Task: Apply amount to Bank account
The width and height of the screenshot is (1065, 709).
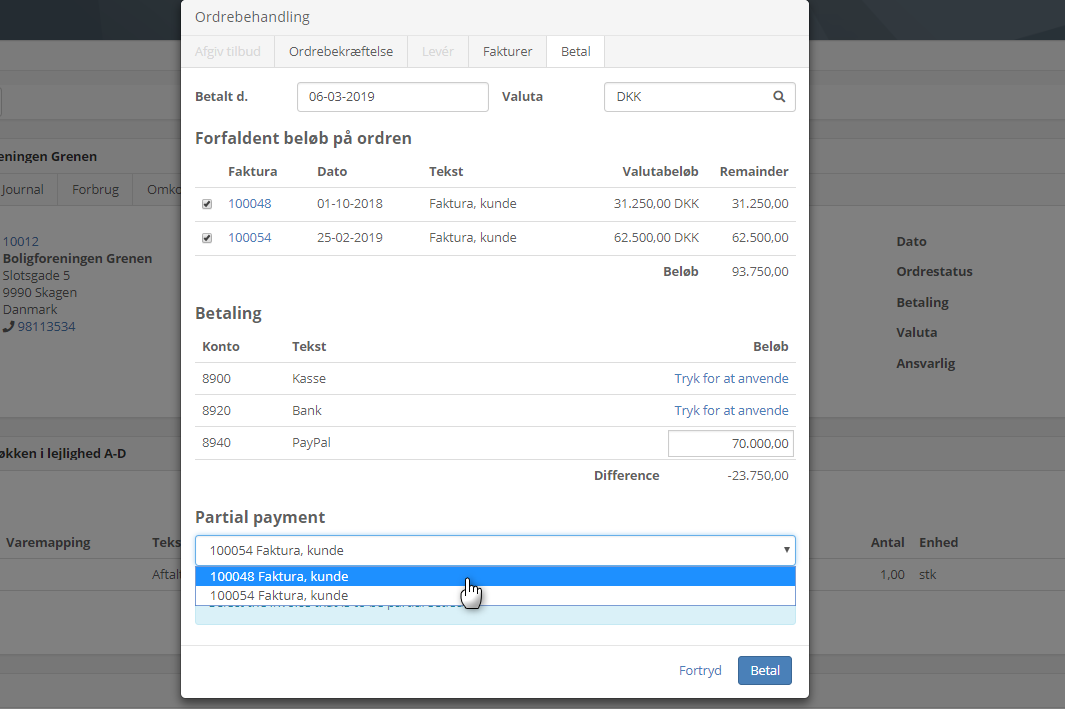Action: pos(731,411)
